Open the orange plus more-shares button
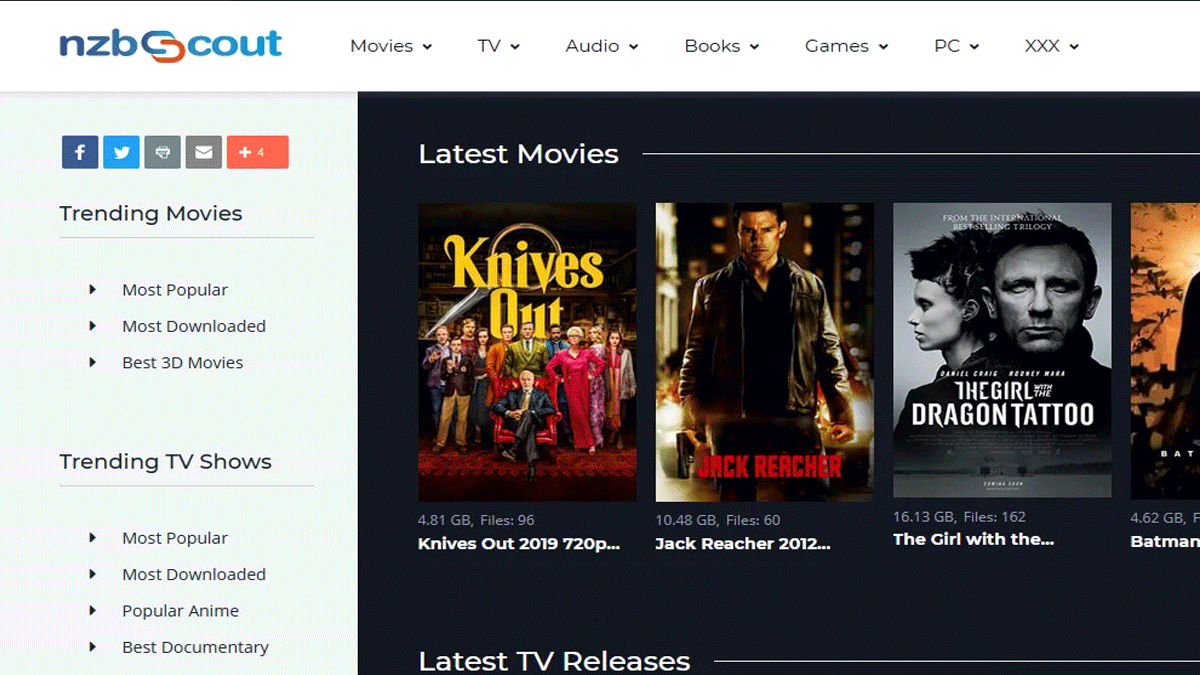This screenshot has height=675, width=1200. click(257, 152)
